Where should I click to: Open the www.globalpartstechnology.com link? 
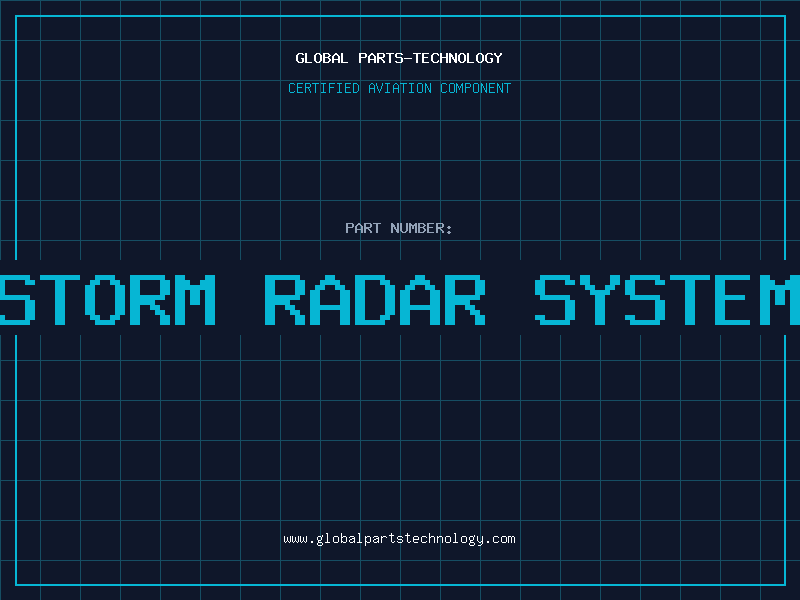tap(399, 539)
